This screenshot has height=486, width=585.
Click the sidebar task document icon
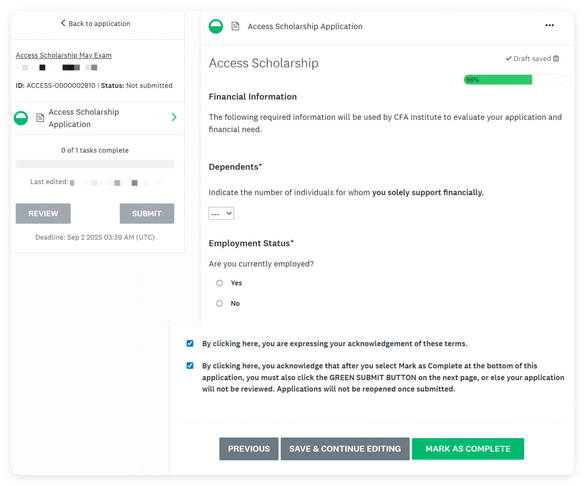click(40, 118)
